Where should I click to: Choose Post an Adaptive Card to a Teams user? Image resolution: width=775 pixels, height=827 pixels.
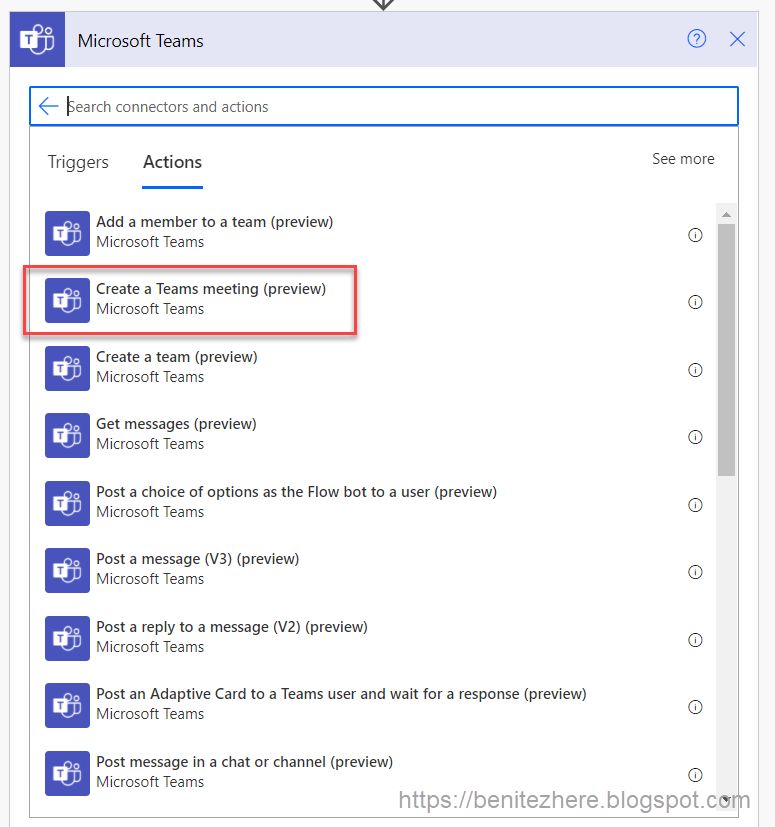pyautogui.click(x=341, y=694)
